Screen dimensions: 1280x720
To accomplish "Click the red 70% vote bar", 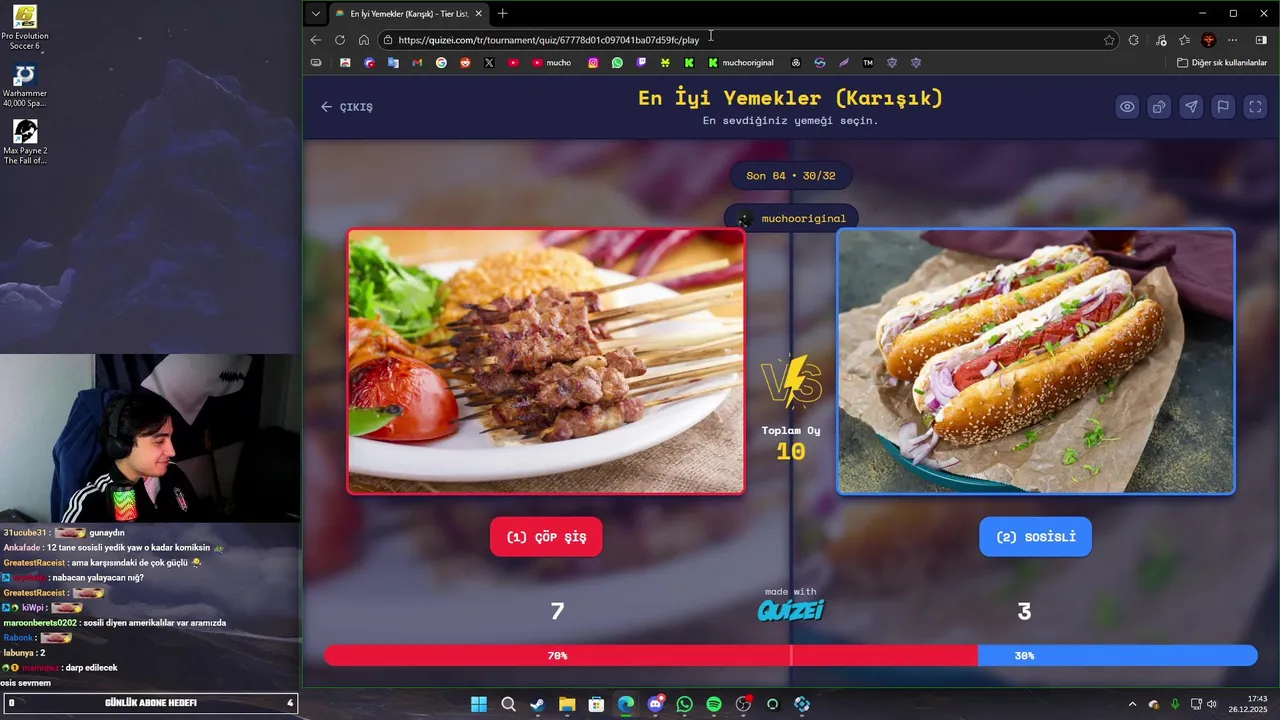I will pyautogui.click(x=651, y=656).
